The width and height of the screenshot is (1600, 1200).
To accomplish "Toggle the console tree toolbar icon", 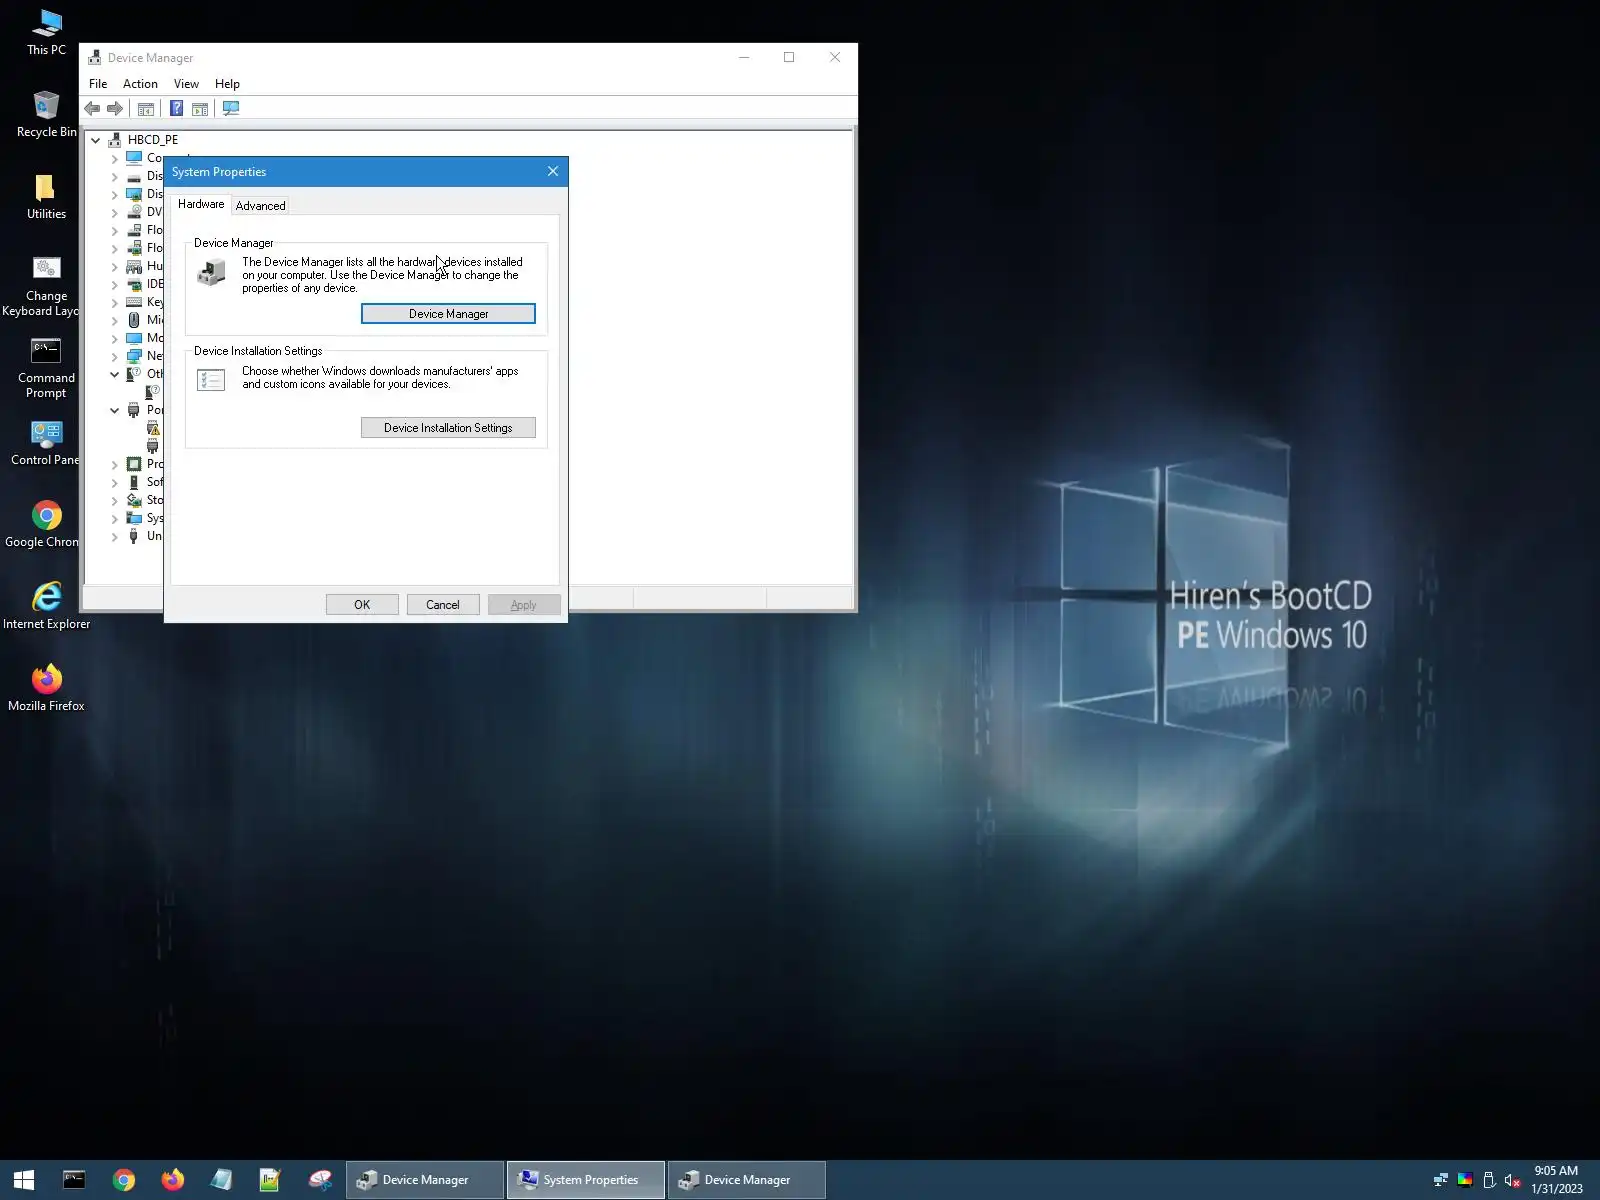I will [146, 109].
